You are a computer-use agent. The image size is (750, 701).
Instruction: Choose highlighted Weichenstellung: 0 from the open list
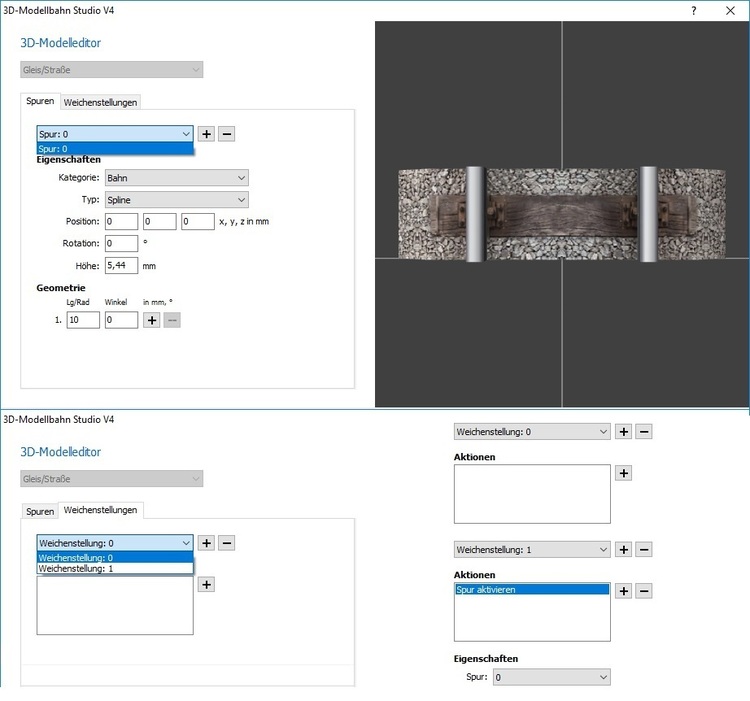click(x=115, y=558)
